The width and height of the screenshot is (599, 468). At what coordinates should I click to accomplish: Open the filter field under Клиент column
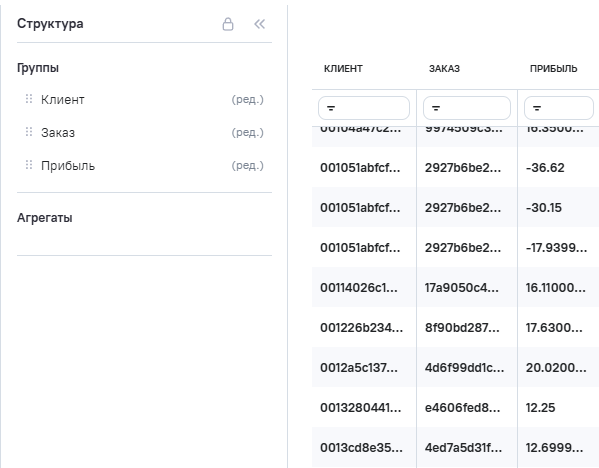(364, 108)
